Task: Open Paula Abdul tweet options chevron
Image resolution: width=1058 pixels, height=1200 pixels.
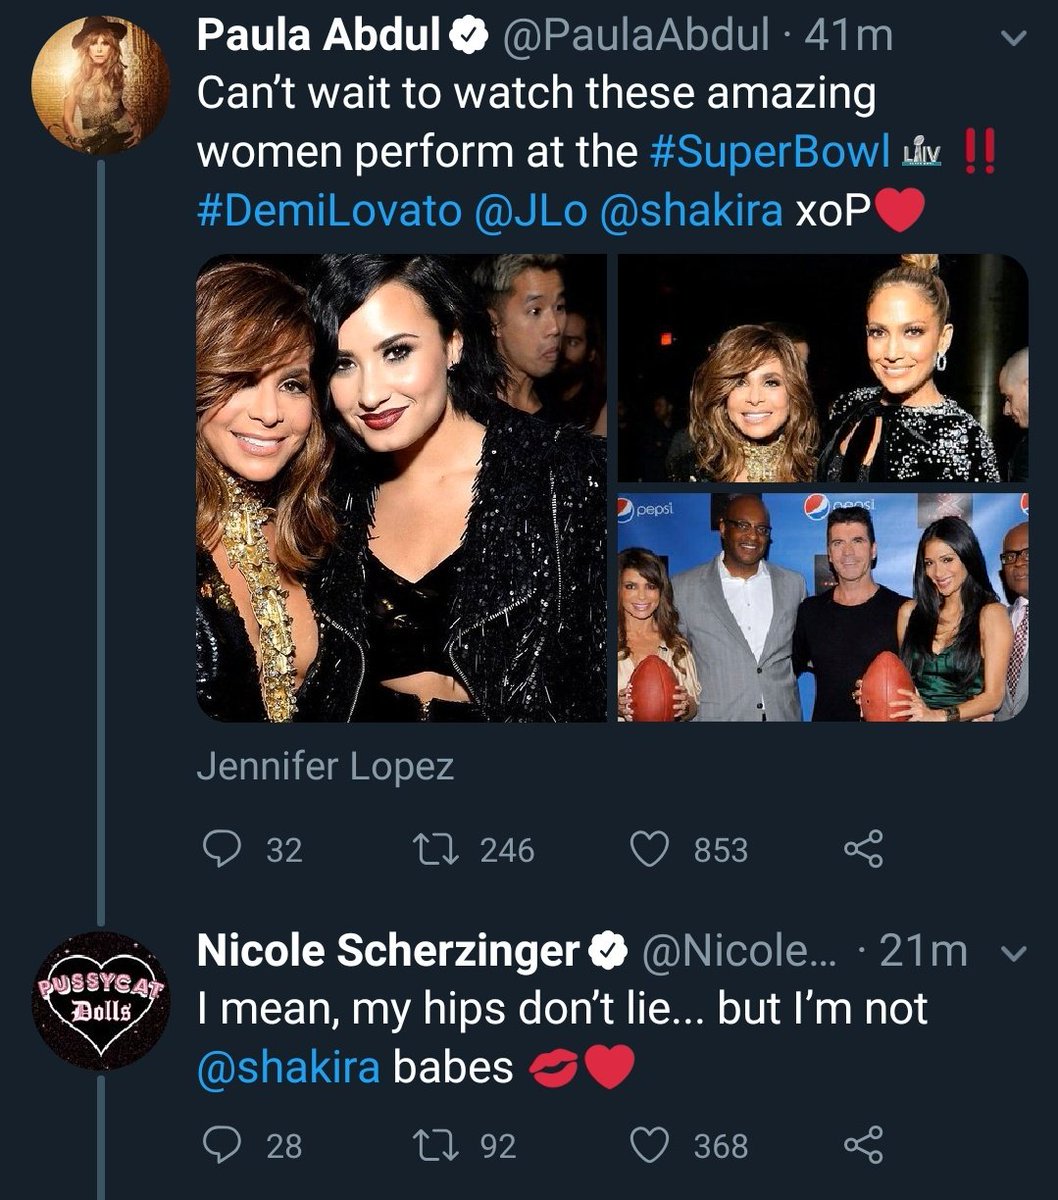Action: (x=1013, y=40)
